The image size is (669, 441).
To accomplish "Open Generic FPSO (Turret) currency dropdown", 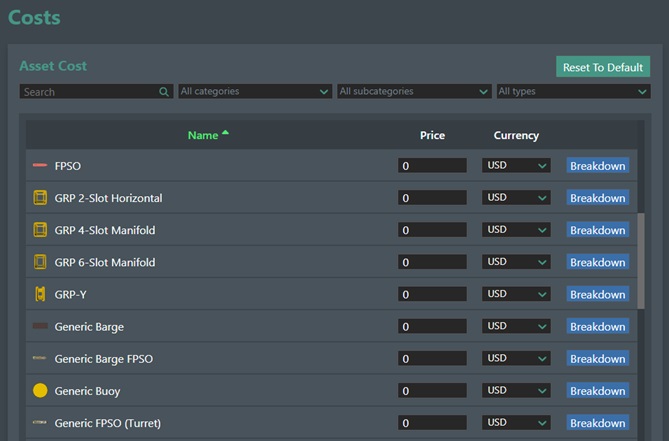I will tap(516, 422).
